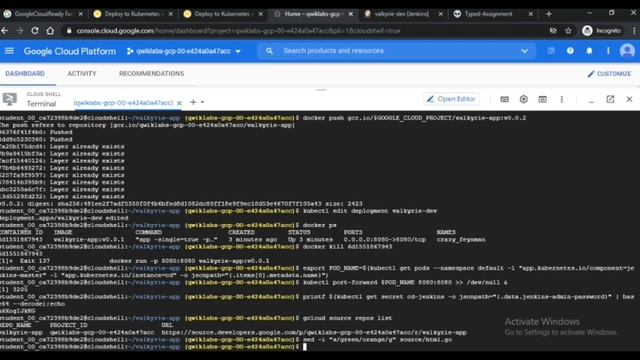Select the qwiklabs Cloud Shell terminal tab

(x=123, y=103)
